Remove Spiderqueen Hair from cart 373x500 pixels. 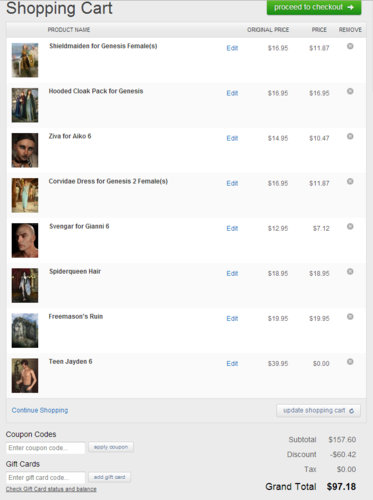click(x=350, y=271)
